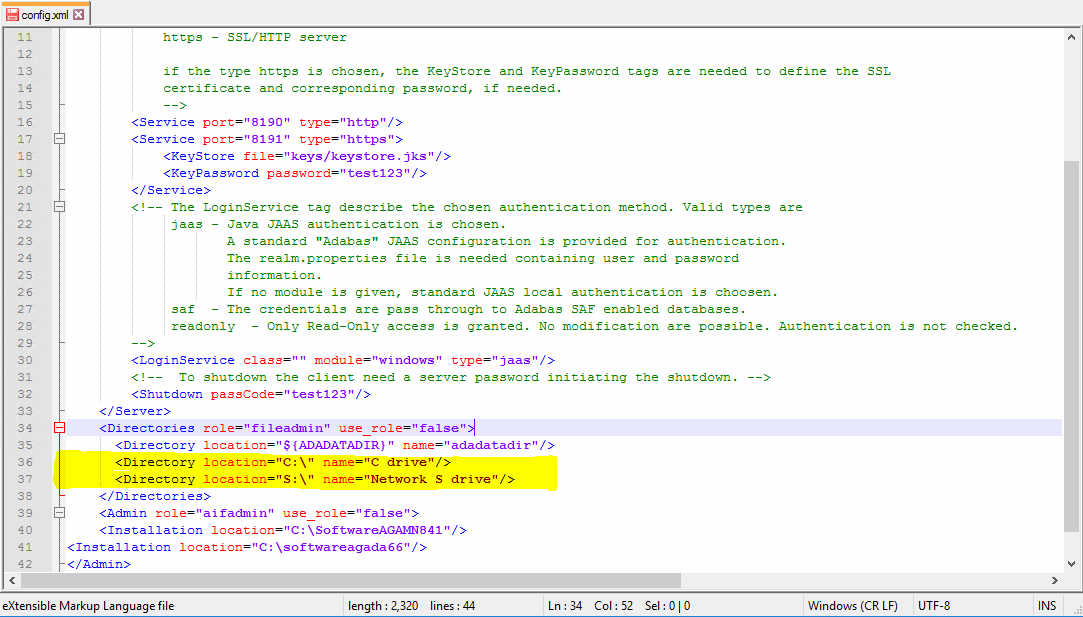Collapse the Admin block fold at line 39

59,513
